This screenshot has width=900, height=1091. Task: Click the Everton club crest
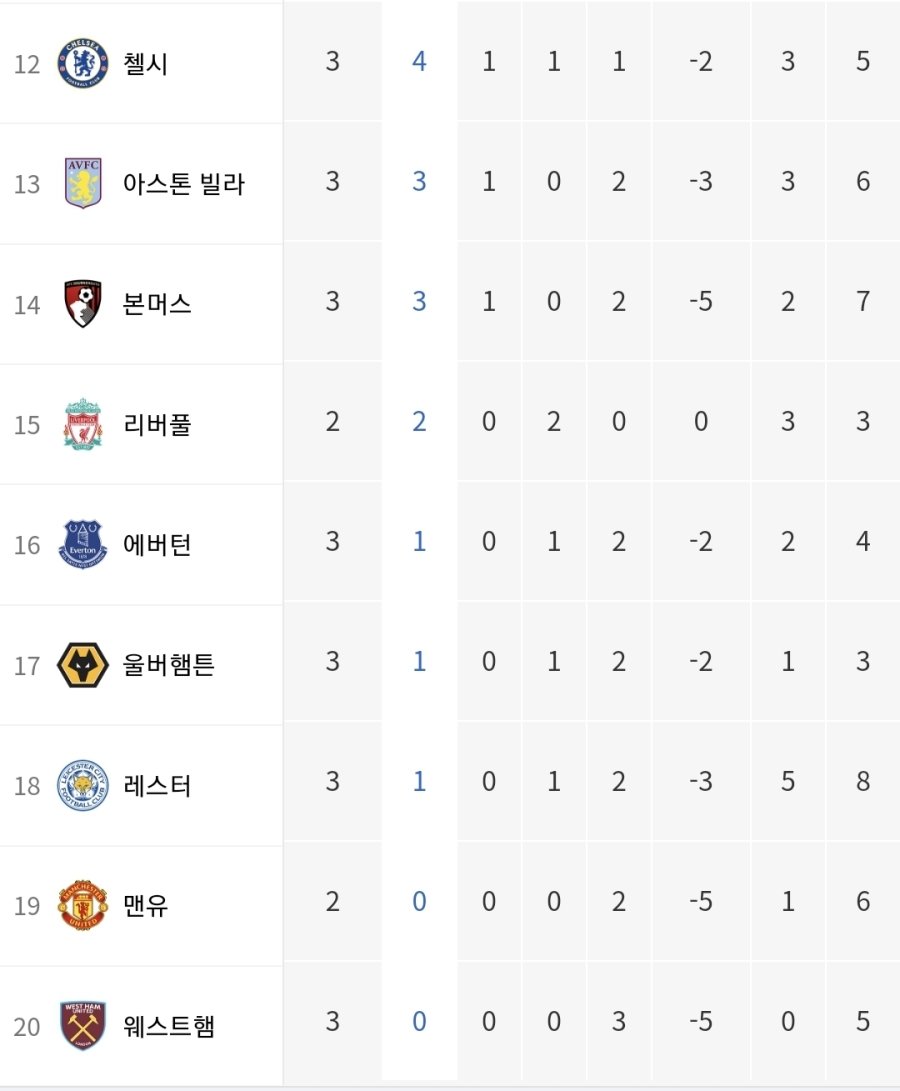pyautogui.click(x=83, y=544)
